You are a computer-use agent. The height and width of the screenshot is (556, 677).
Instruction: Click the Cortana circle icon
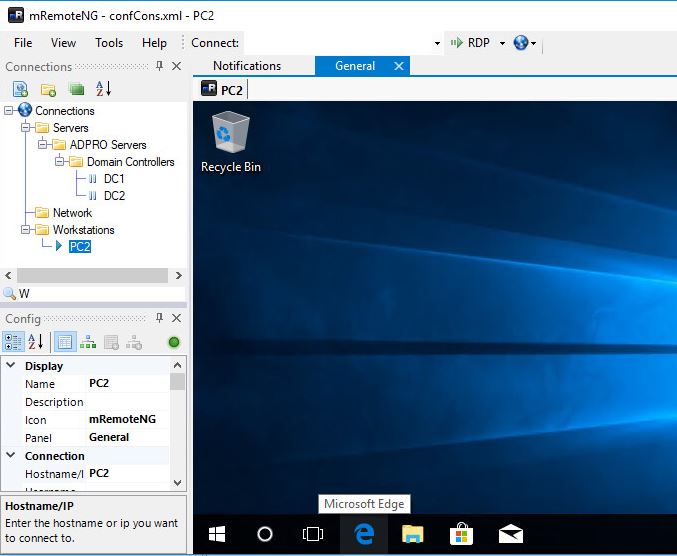[265, 534]
